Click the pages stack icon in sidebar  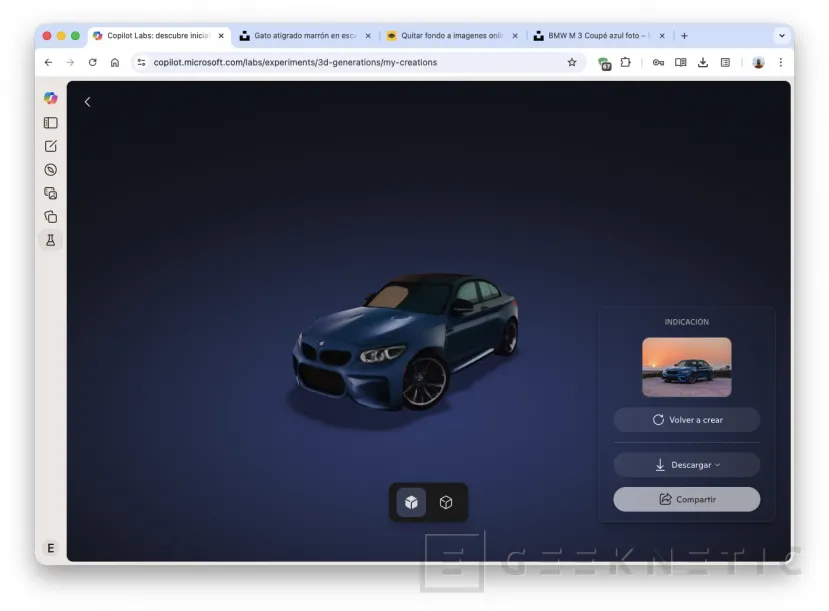[x=51, y=216]
